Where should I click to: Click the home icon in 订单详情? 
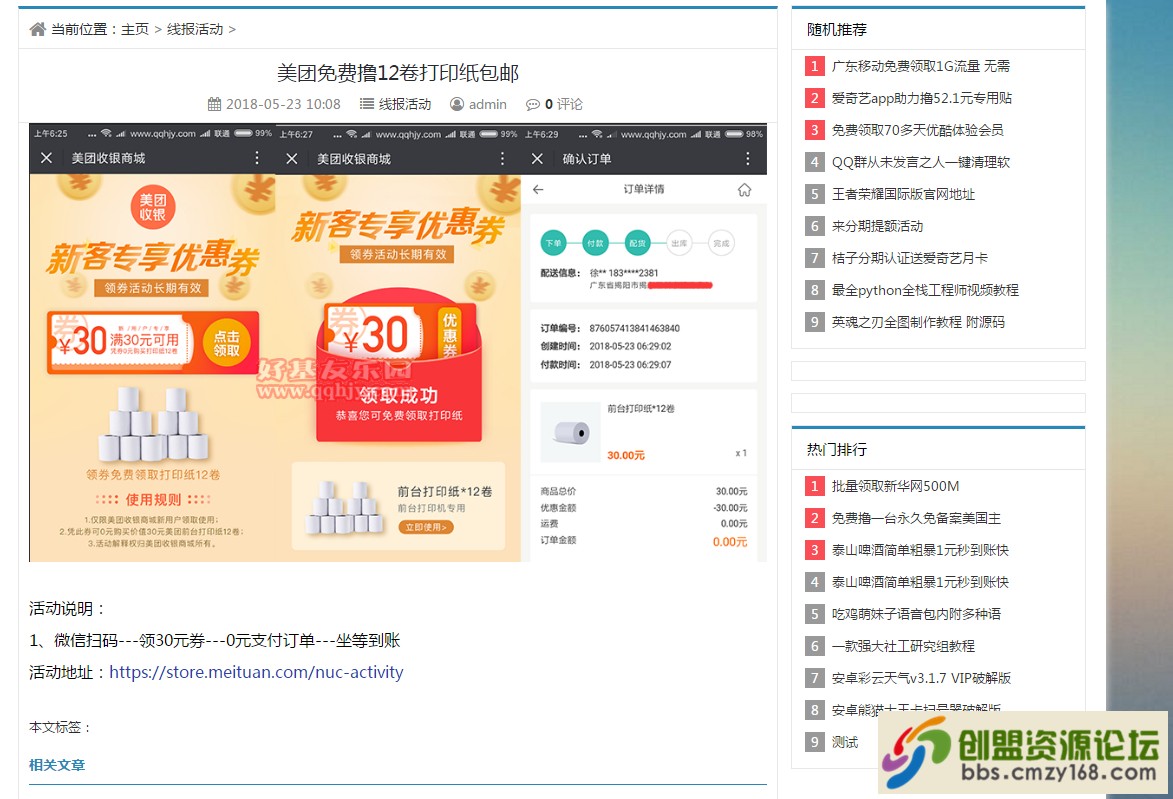click(744, 189)
